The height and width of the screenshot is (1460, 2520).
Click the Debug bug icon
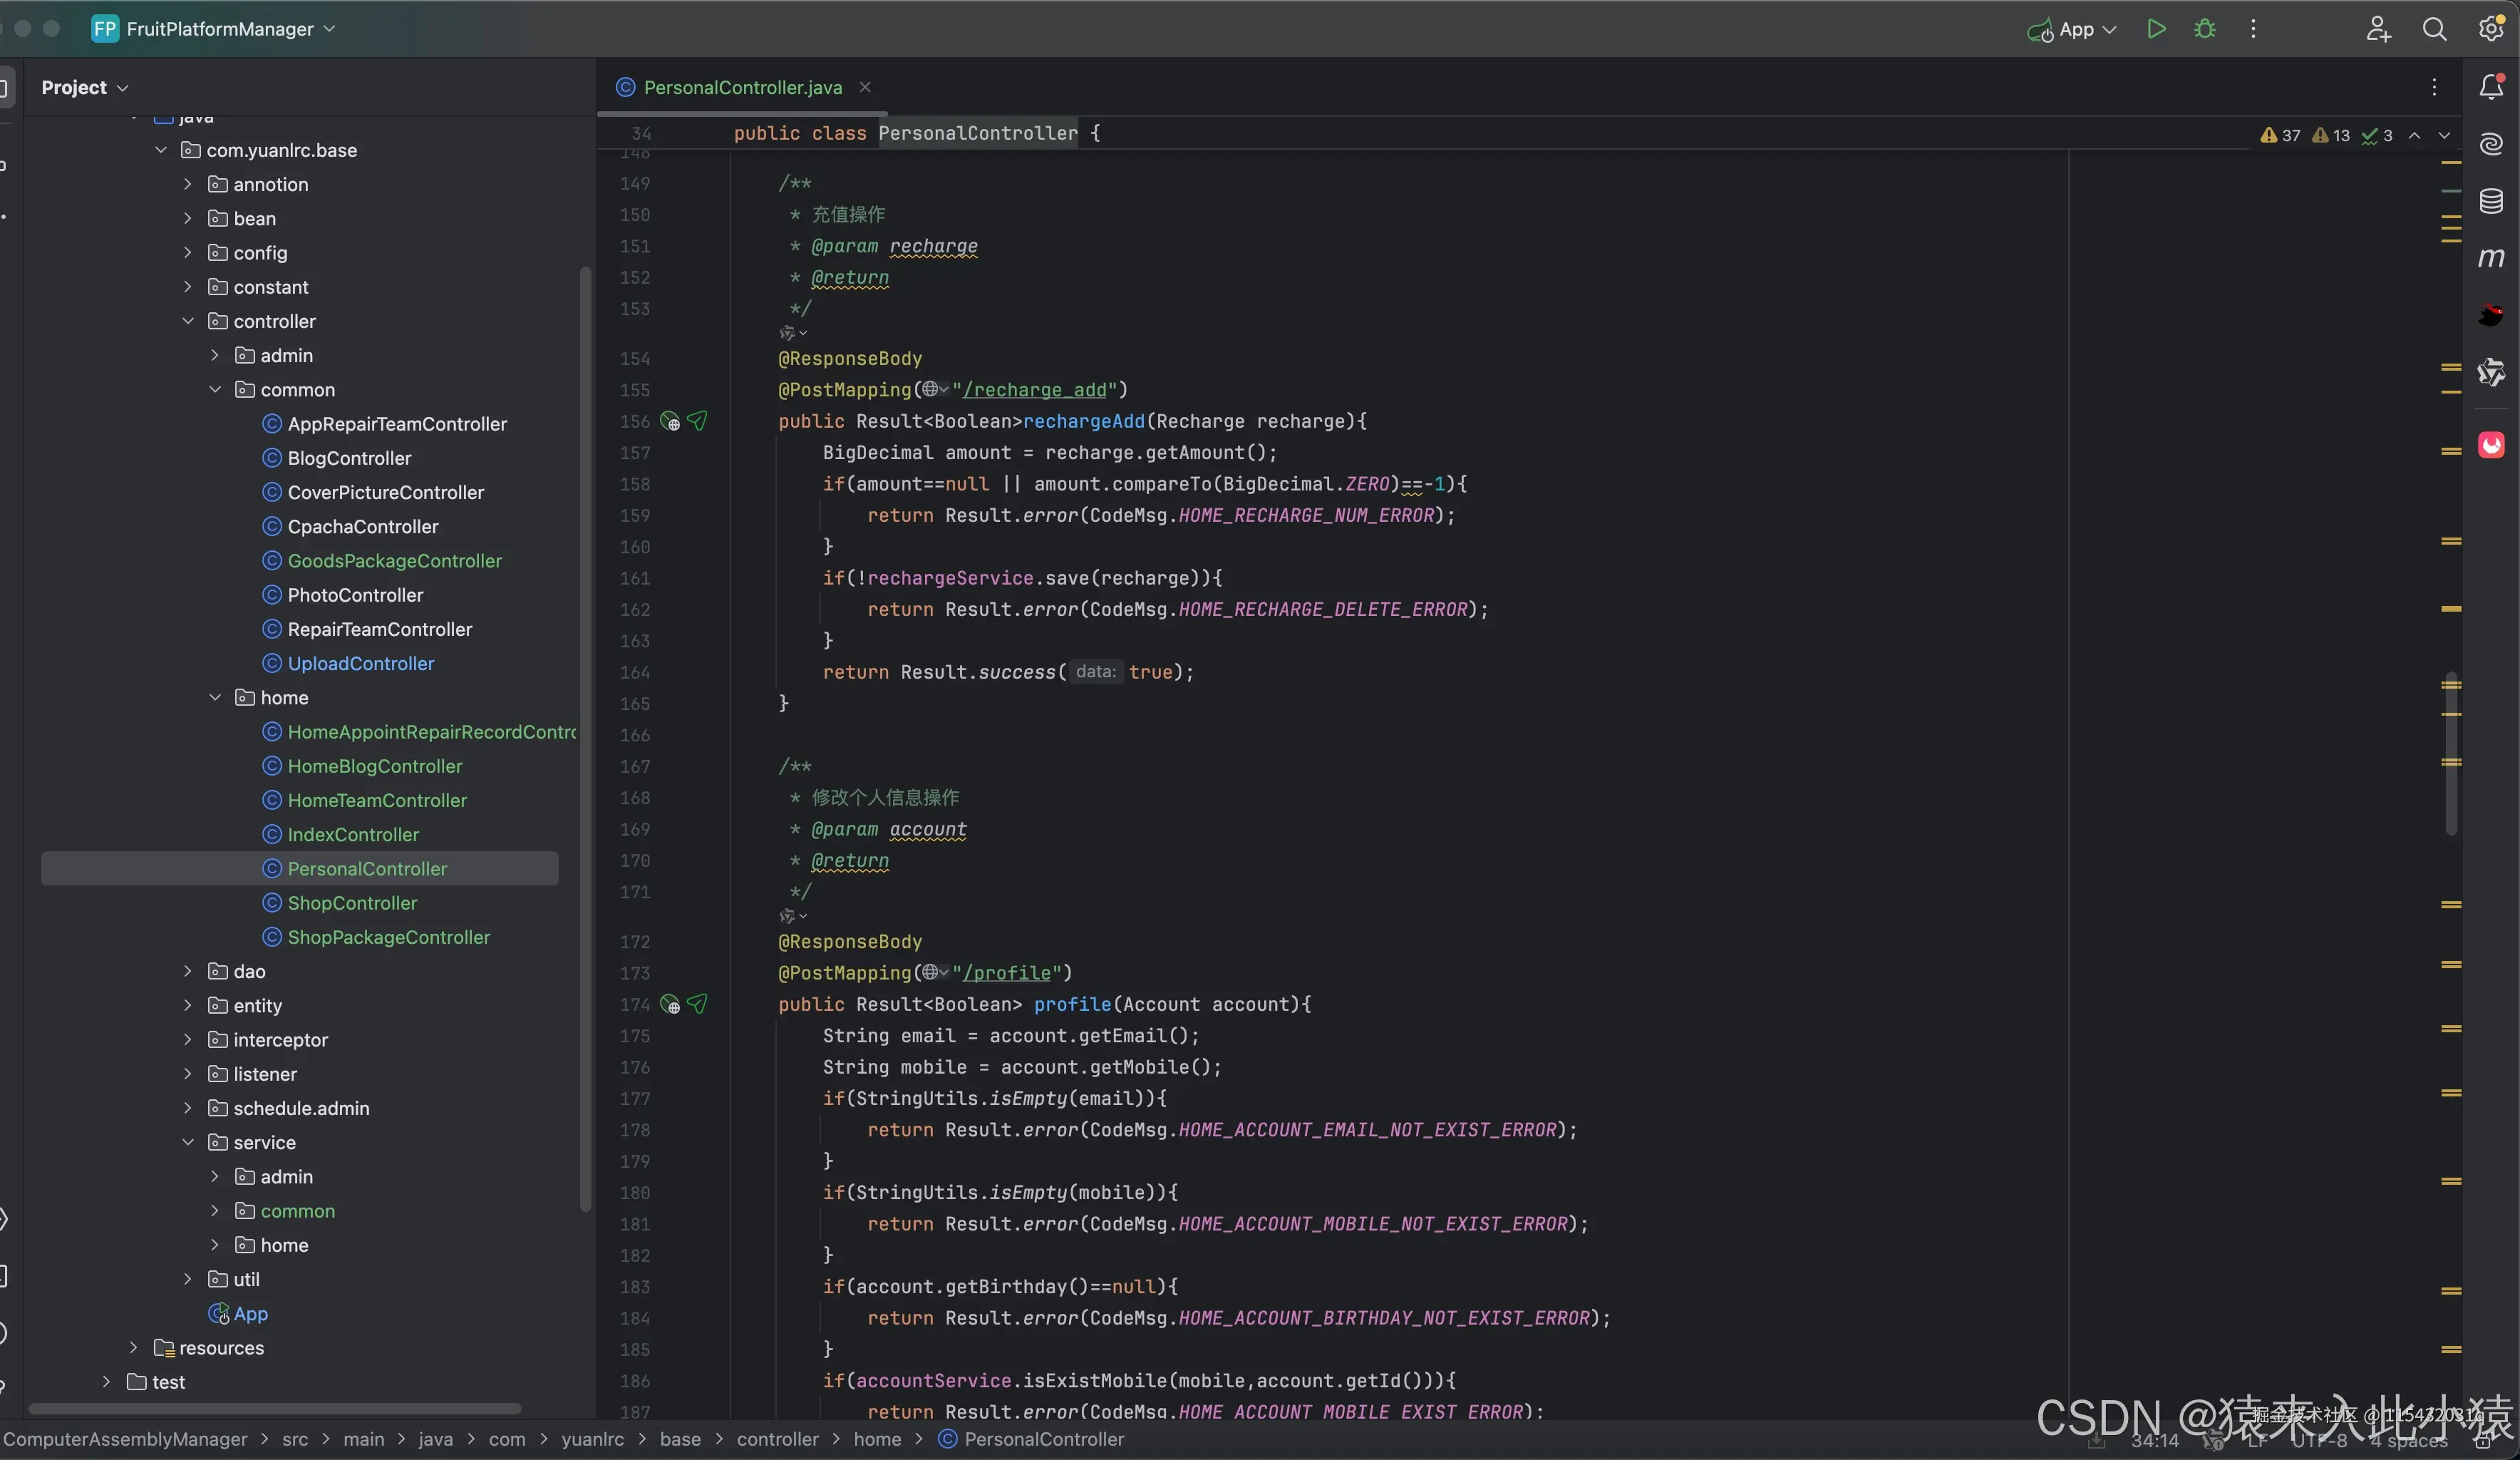click(x=2204, y=29)
